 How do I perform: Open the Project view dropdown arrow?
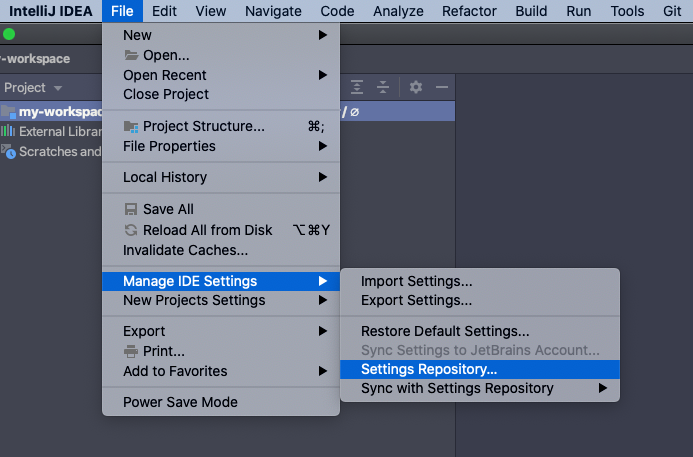(x=58, y=88)
